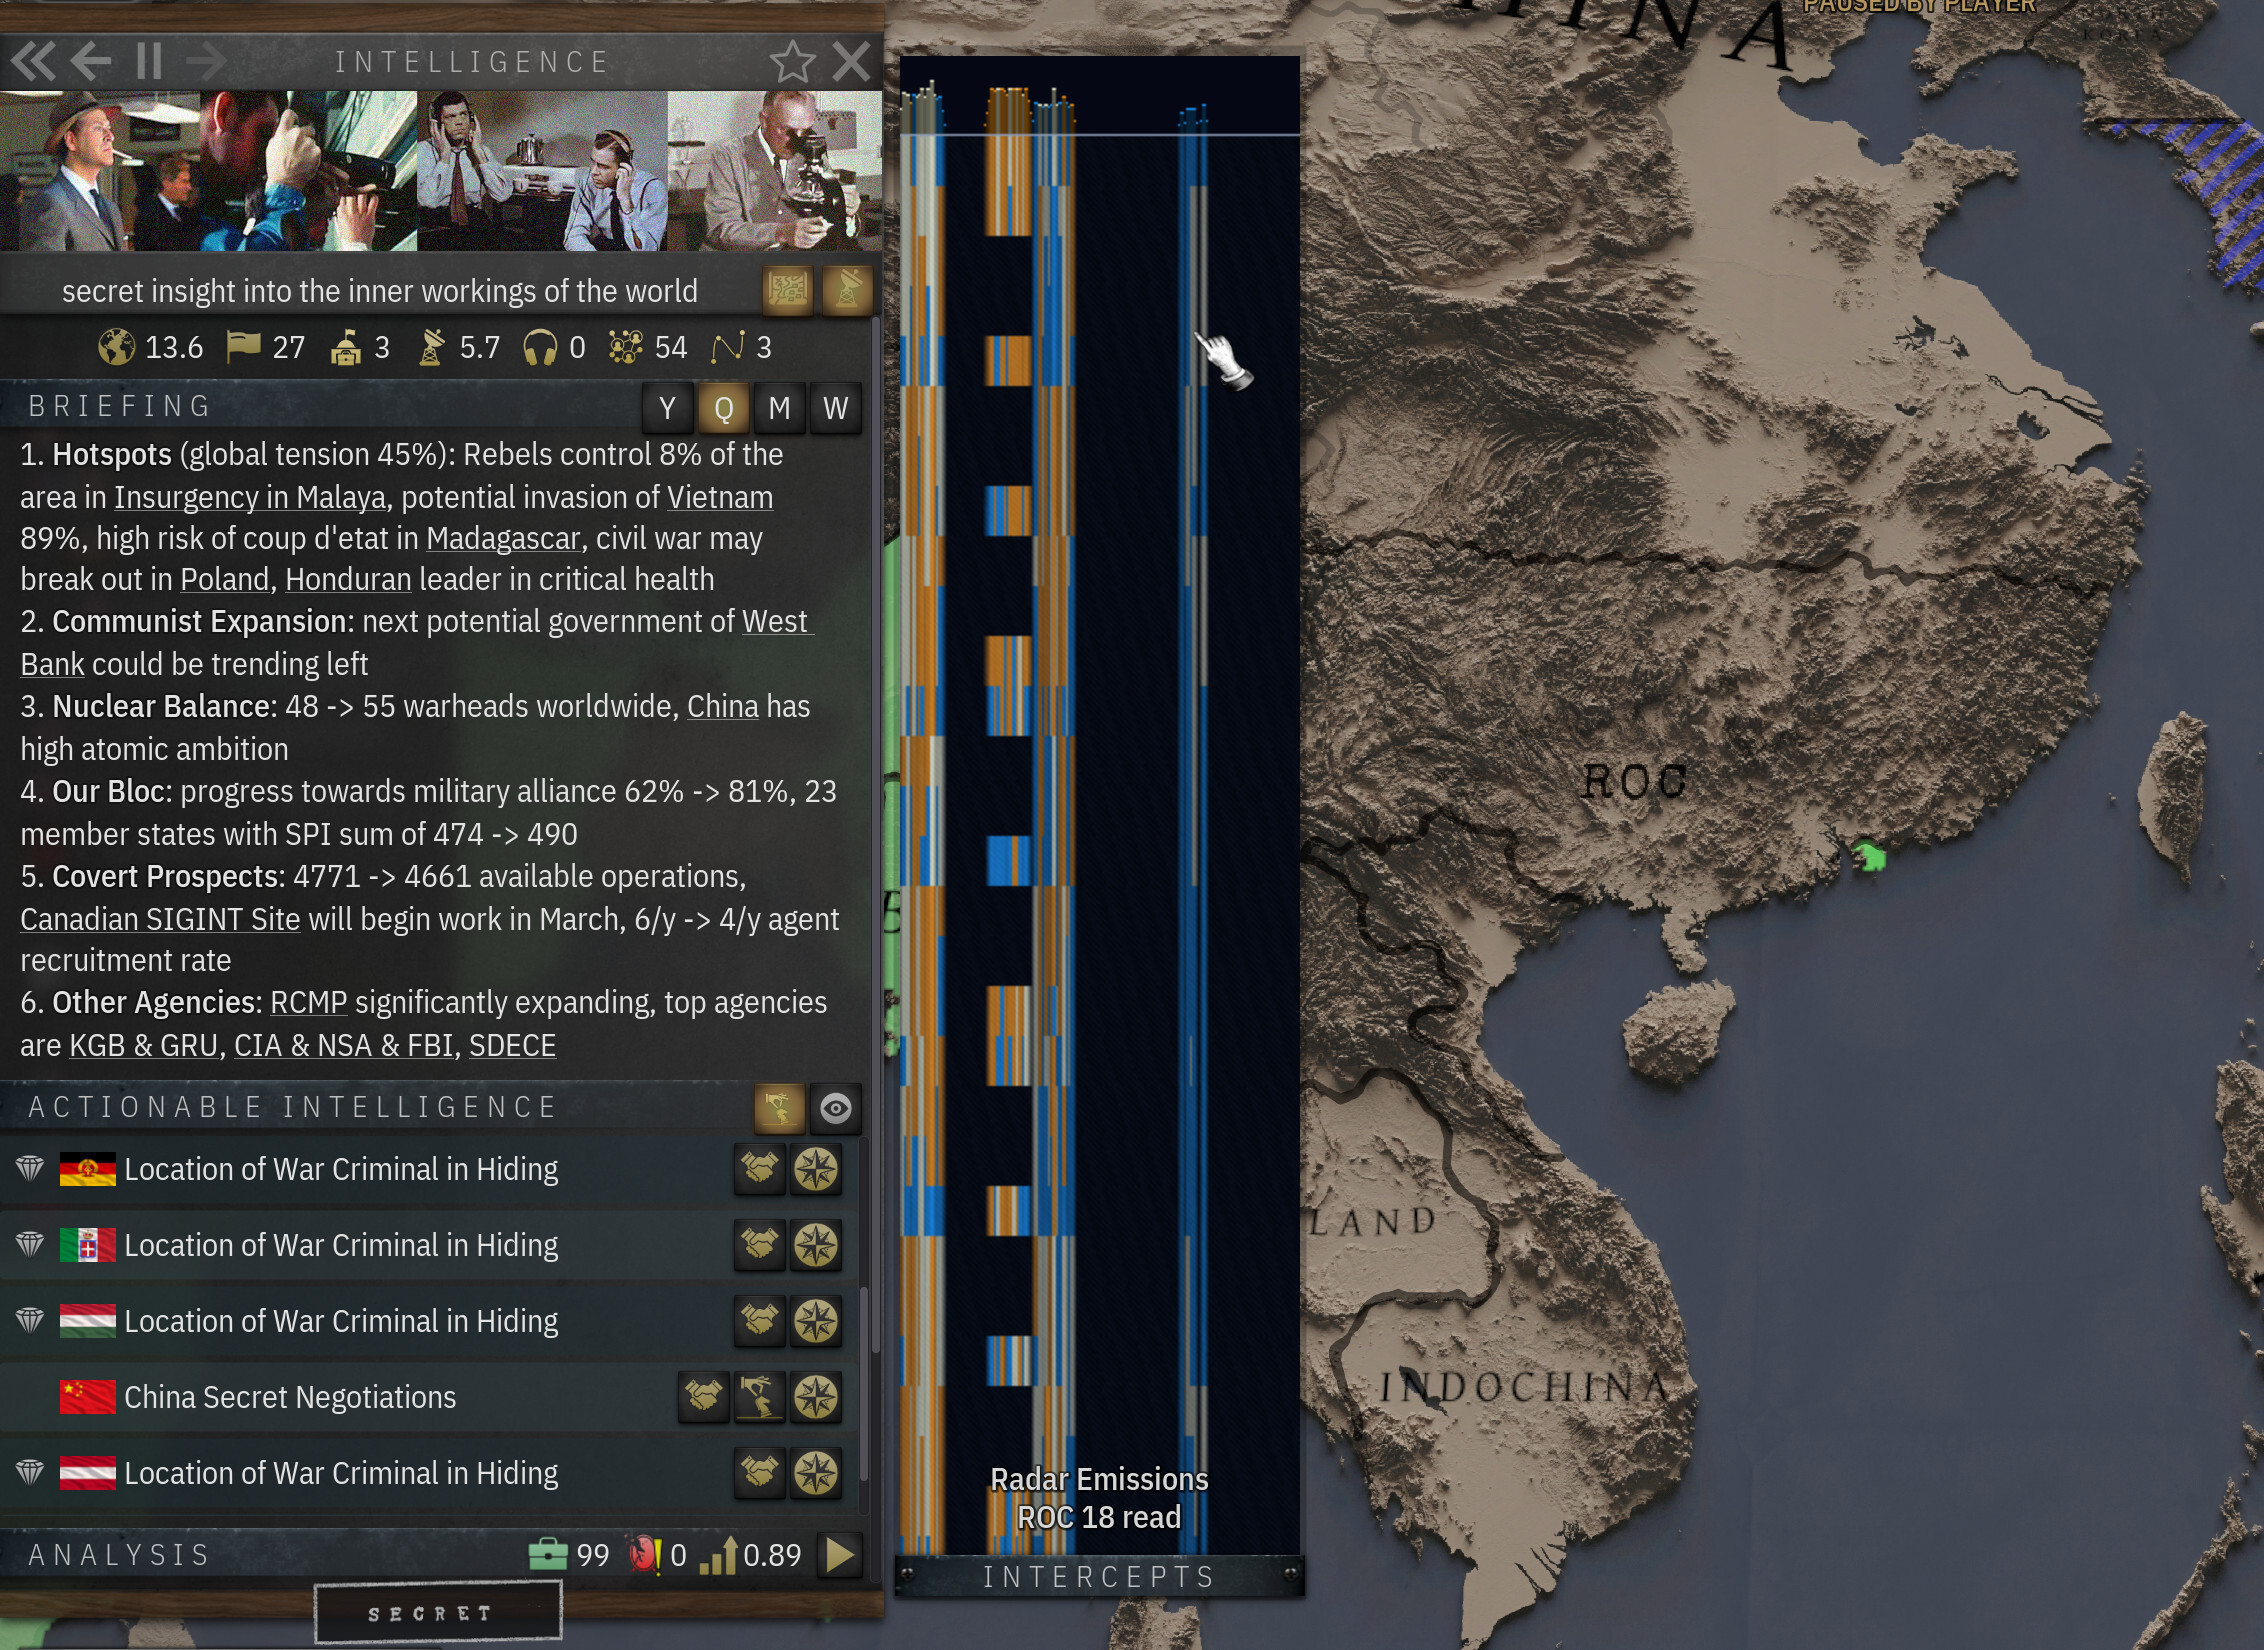The height and width of the screenshot is (1650, 2264).
Task: Click the radar dish icon beside subtitle
Action: pos(846,291)
